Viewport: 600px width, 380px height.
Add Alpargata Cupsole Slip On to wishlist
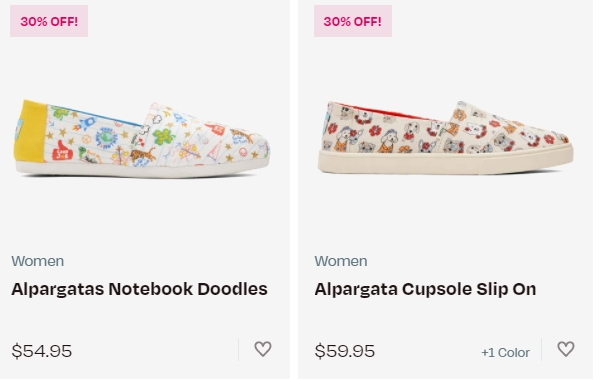(x=566, y=349)
